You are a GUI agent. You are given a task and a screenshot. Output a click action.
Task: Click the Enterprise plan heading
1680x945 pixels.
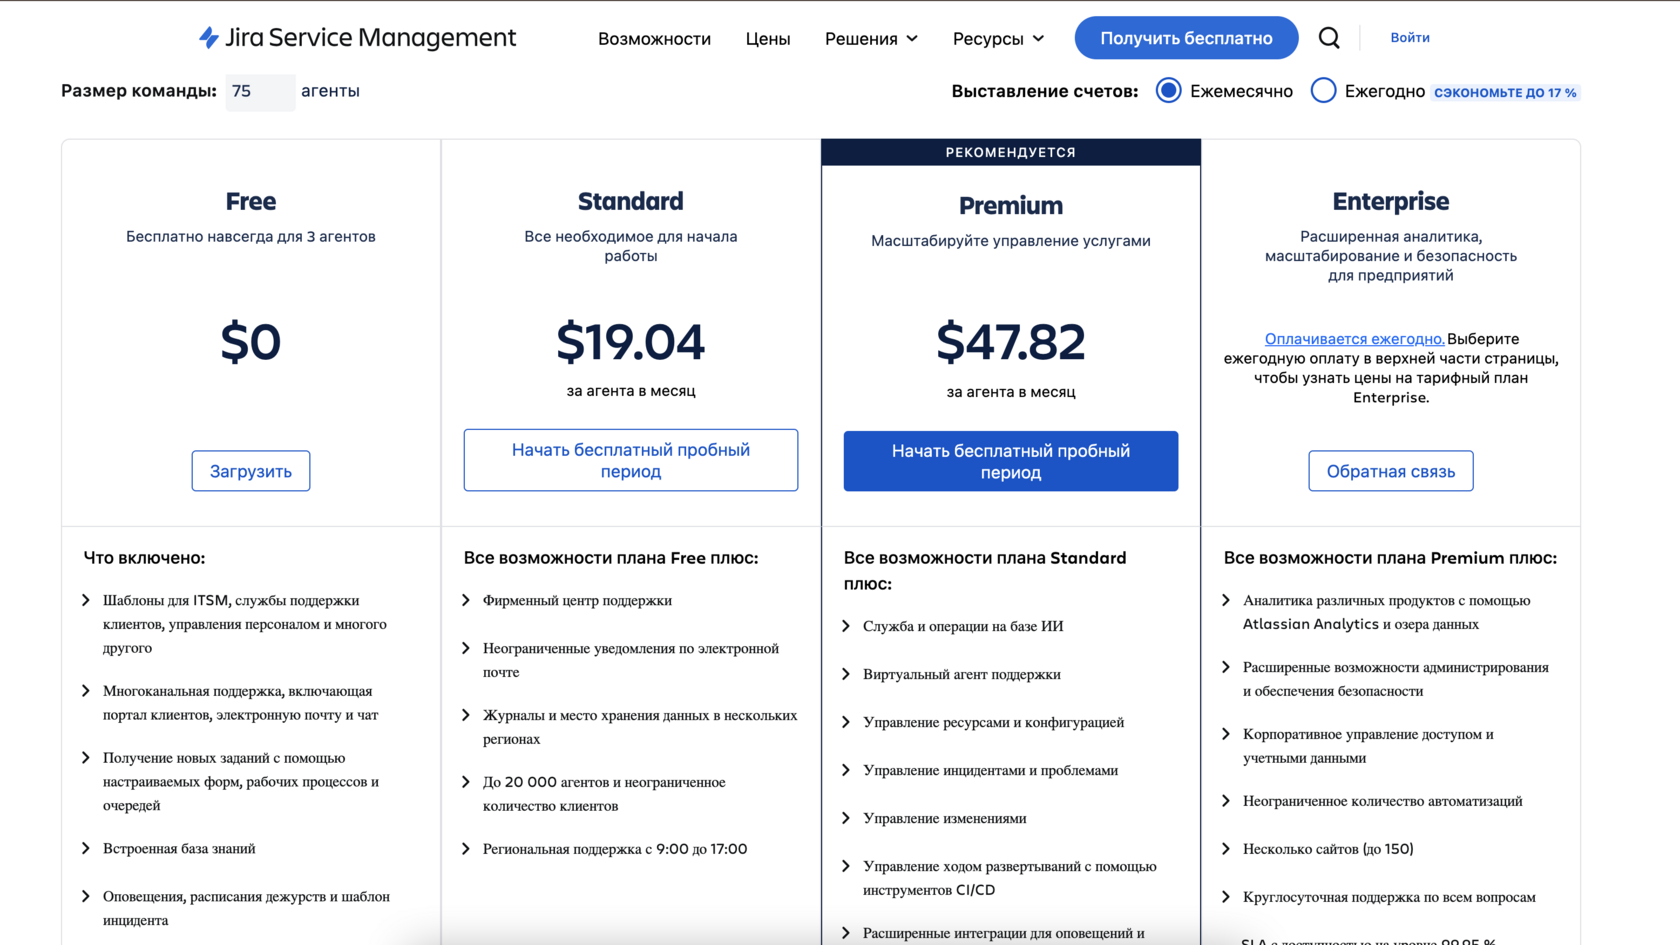click(x=1391, y=201)
